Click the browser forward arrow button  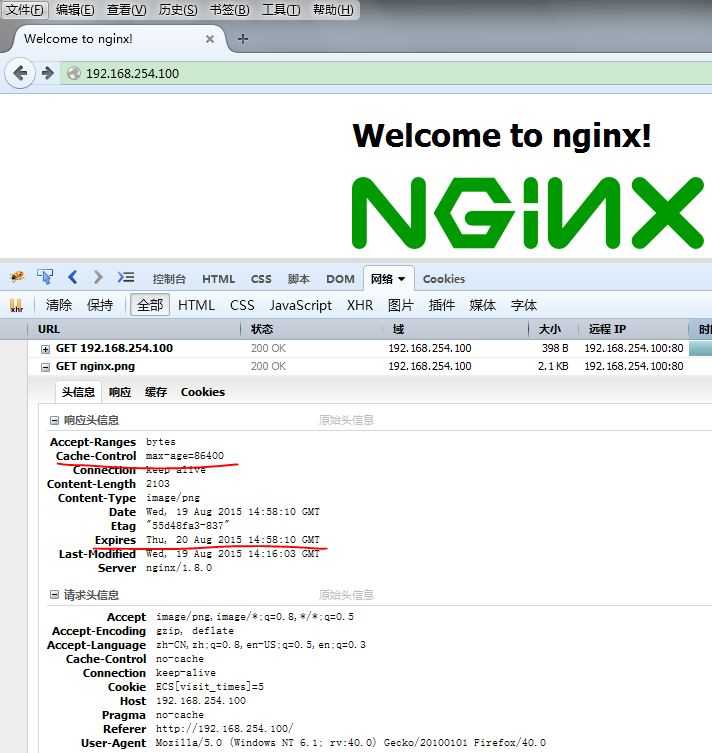click(47, 73)
